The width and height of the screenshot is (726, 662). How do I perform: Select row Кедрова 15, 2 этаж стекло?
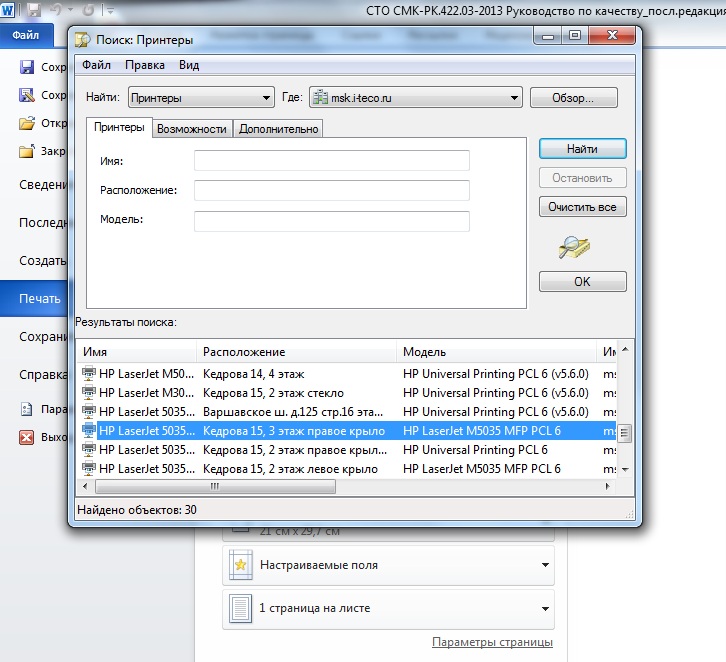pyautogui.click(x=349, y=393)
